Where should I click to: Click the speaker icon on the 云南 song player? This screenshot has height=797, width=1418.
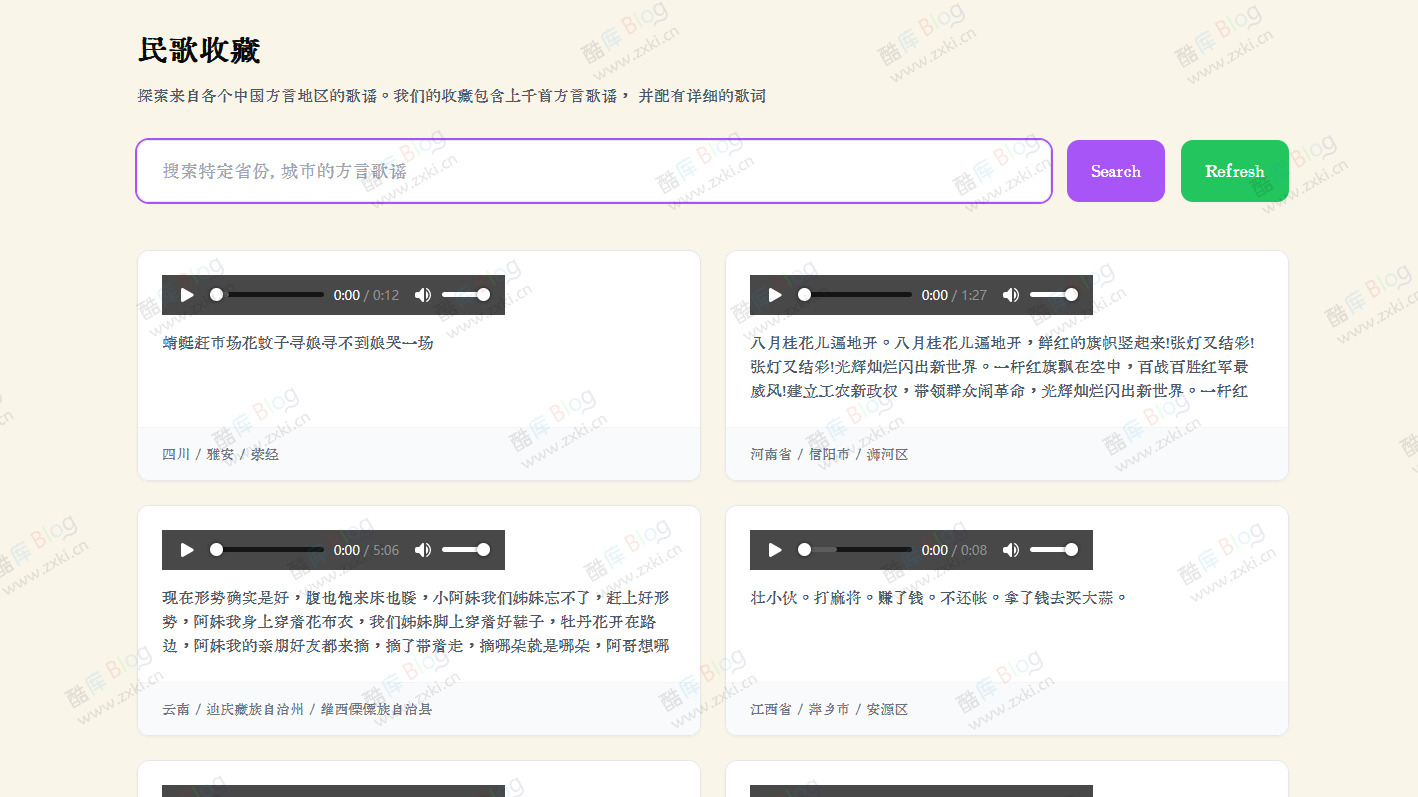click(422, 549)
